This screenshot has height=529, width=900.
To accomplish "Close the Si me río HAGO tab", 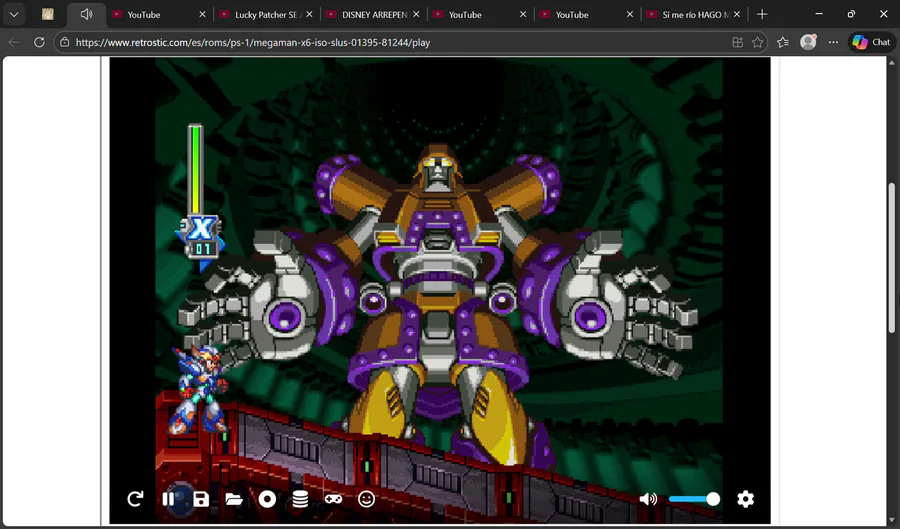I will coord(737,14).
